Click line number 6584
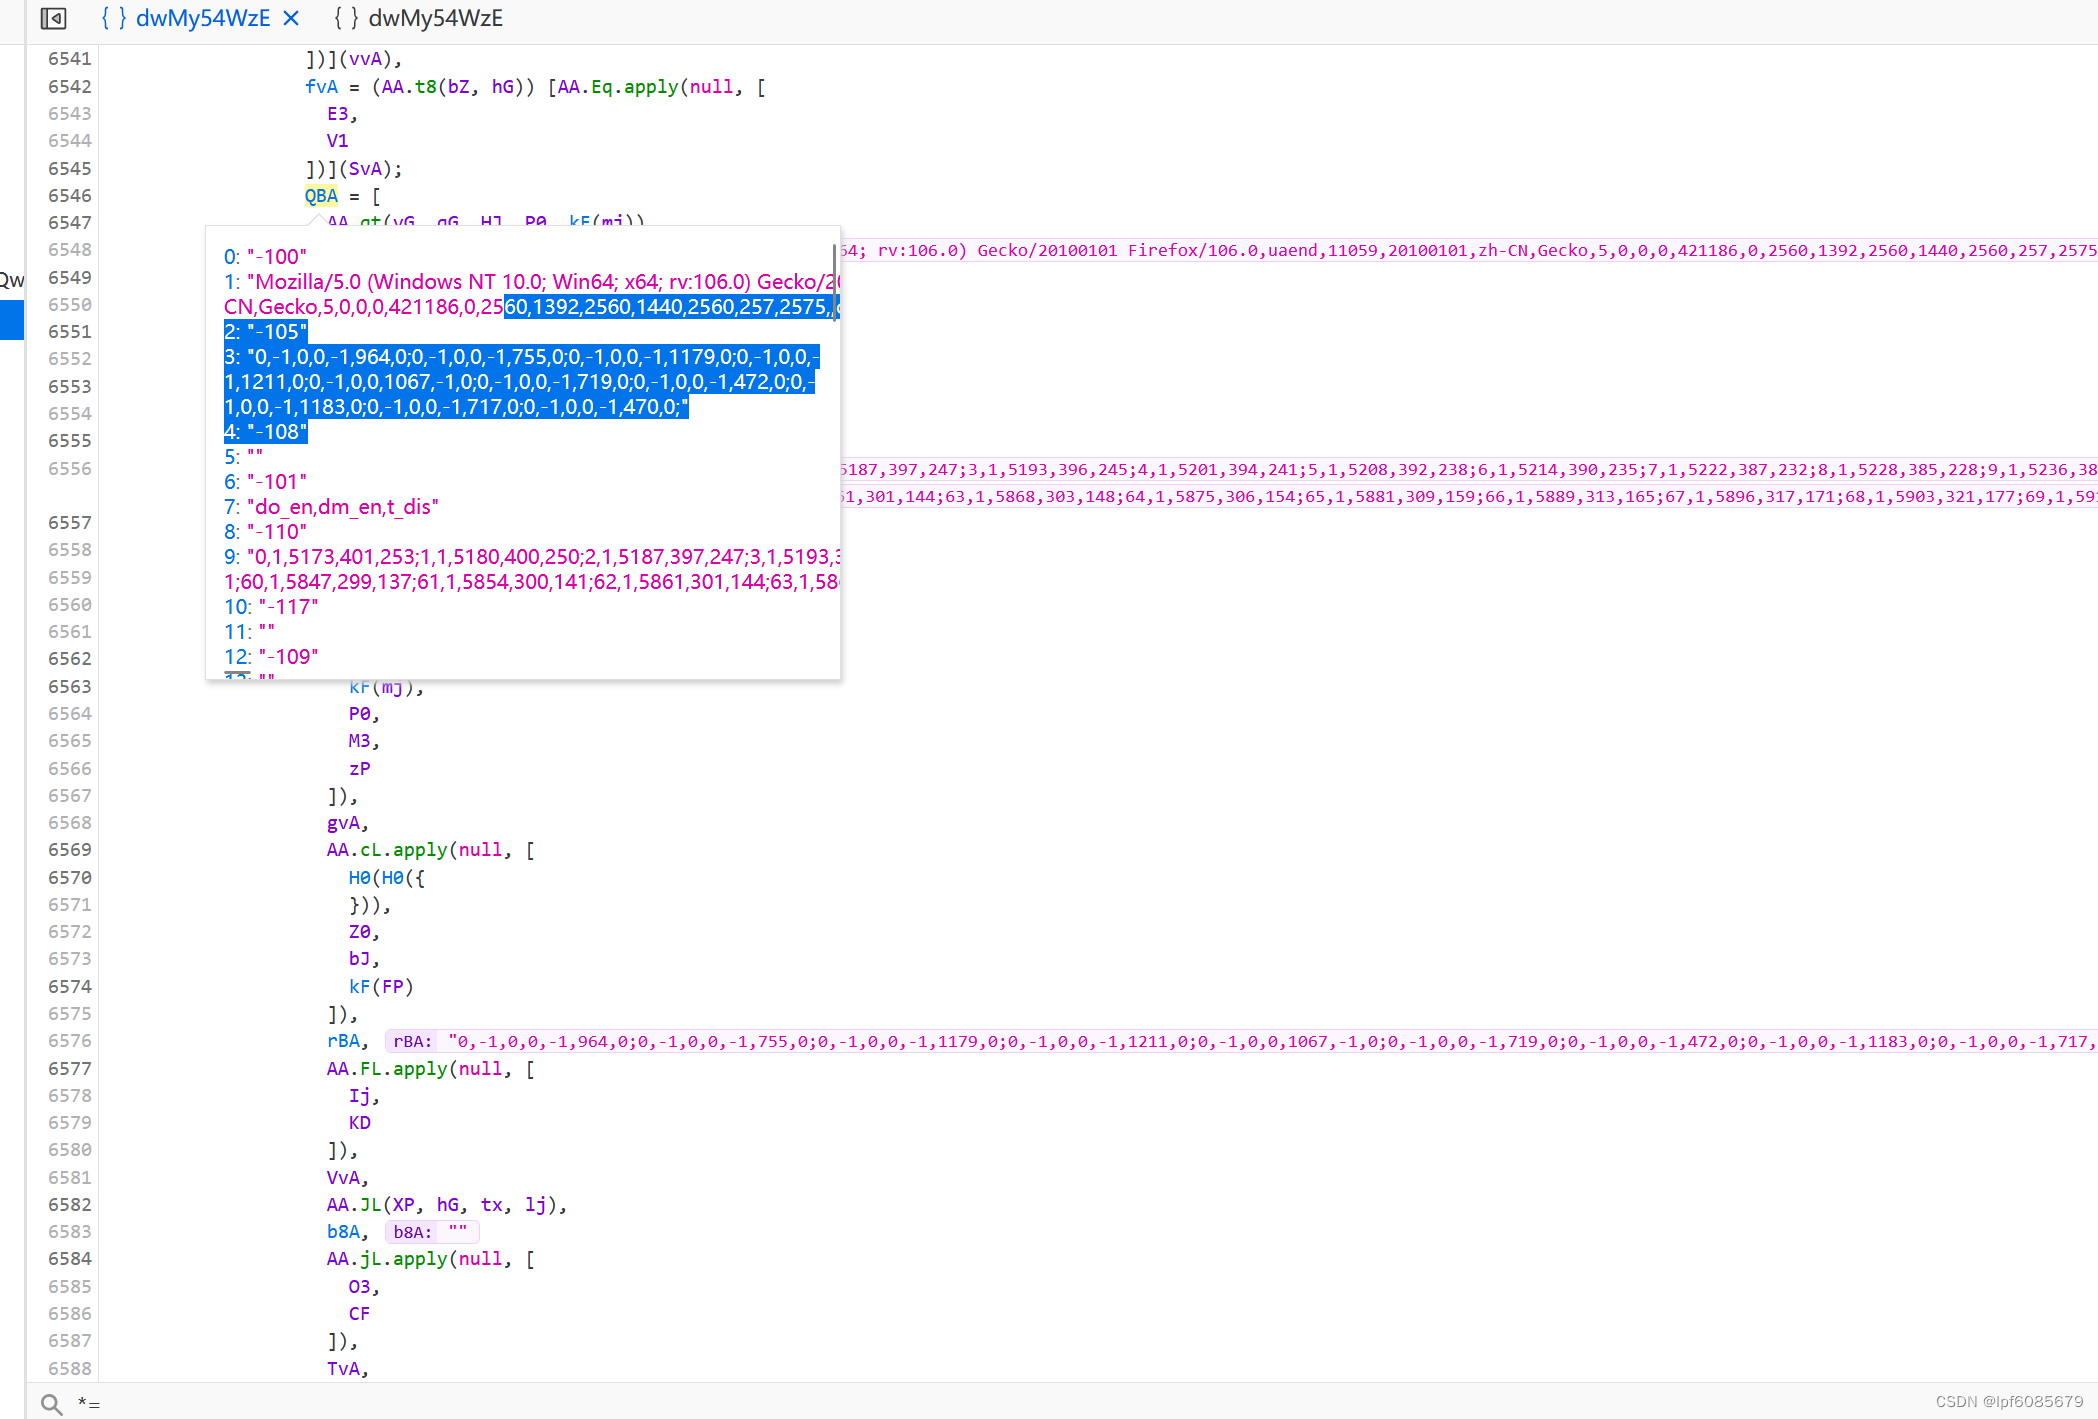The width and height of the screenshot is (2098, 1419). click(x=69, y=1259)
